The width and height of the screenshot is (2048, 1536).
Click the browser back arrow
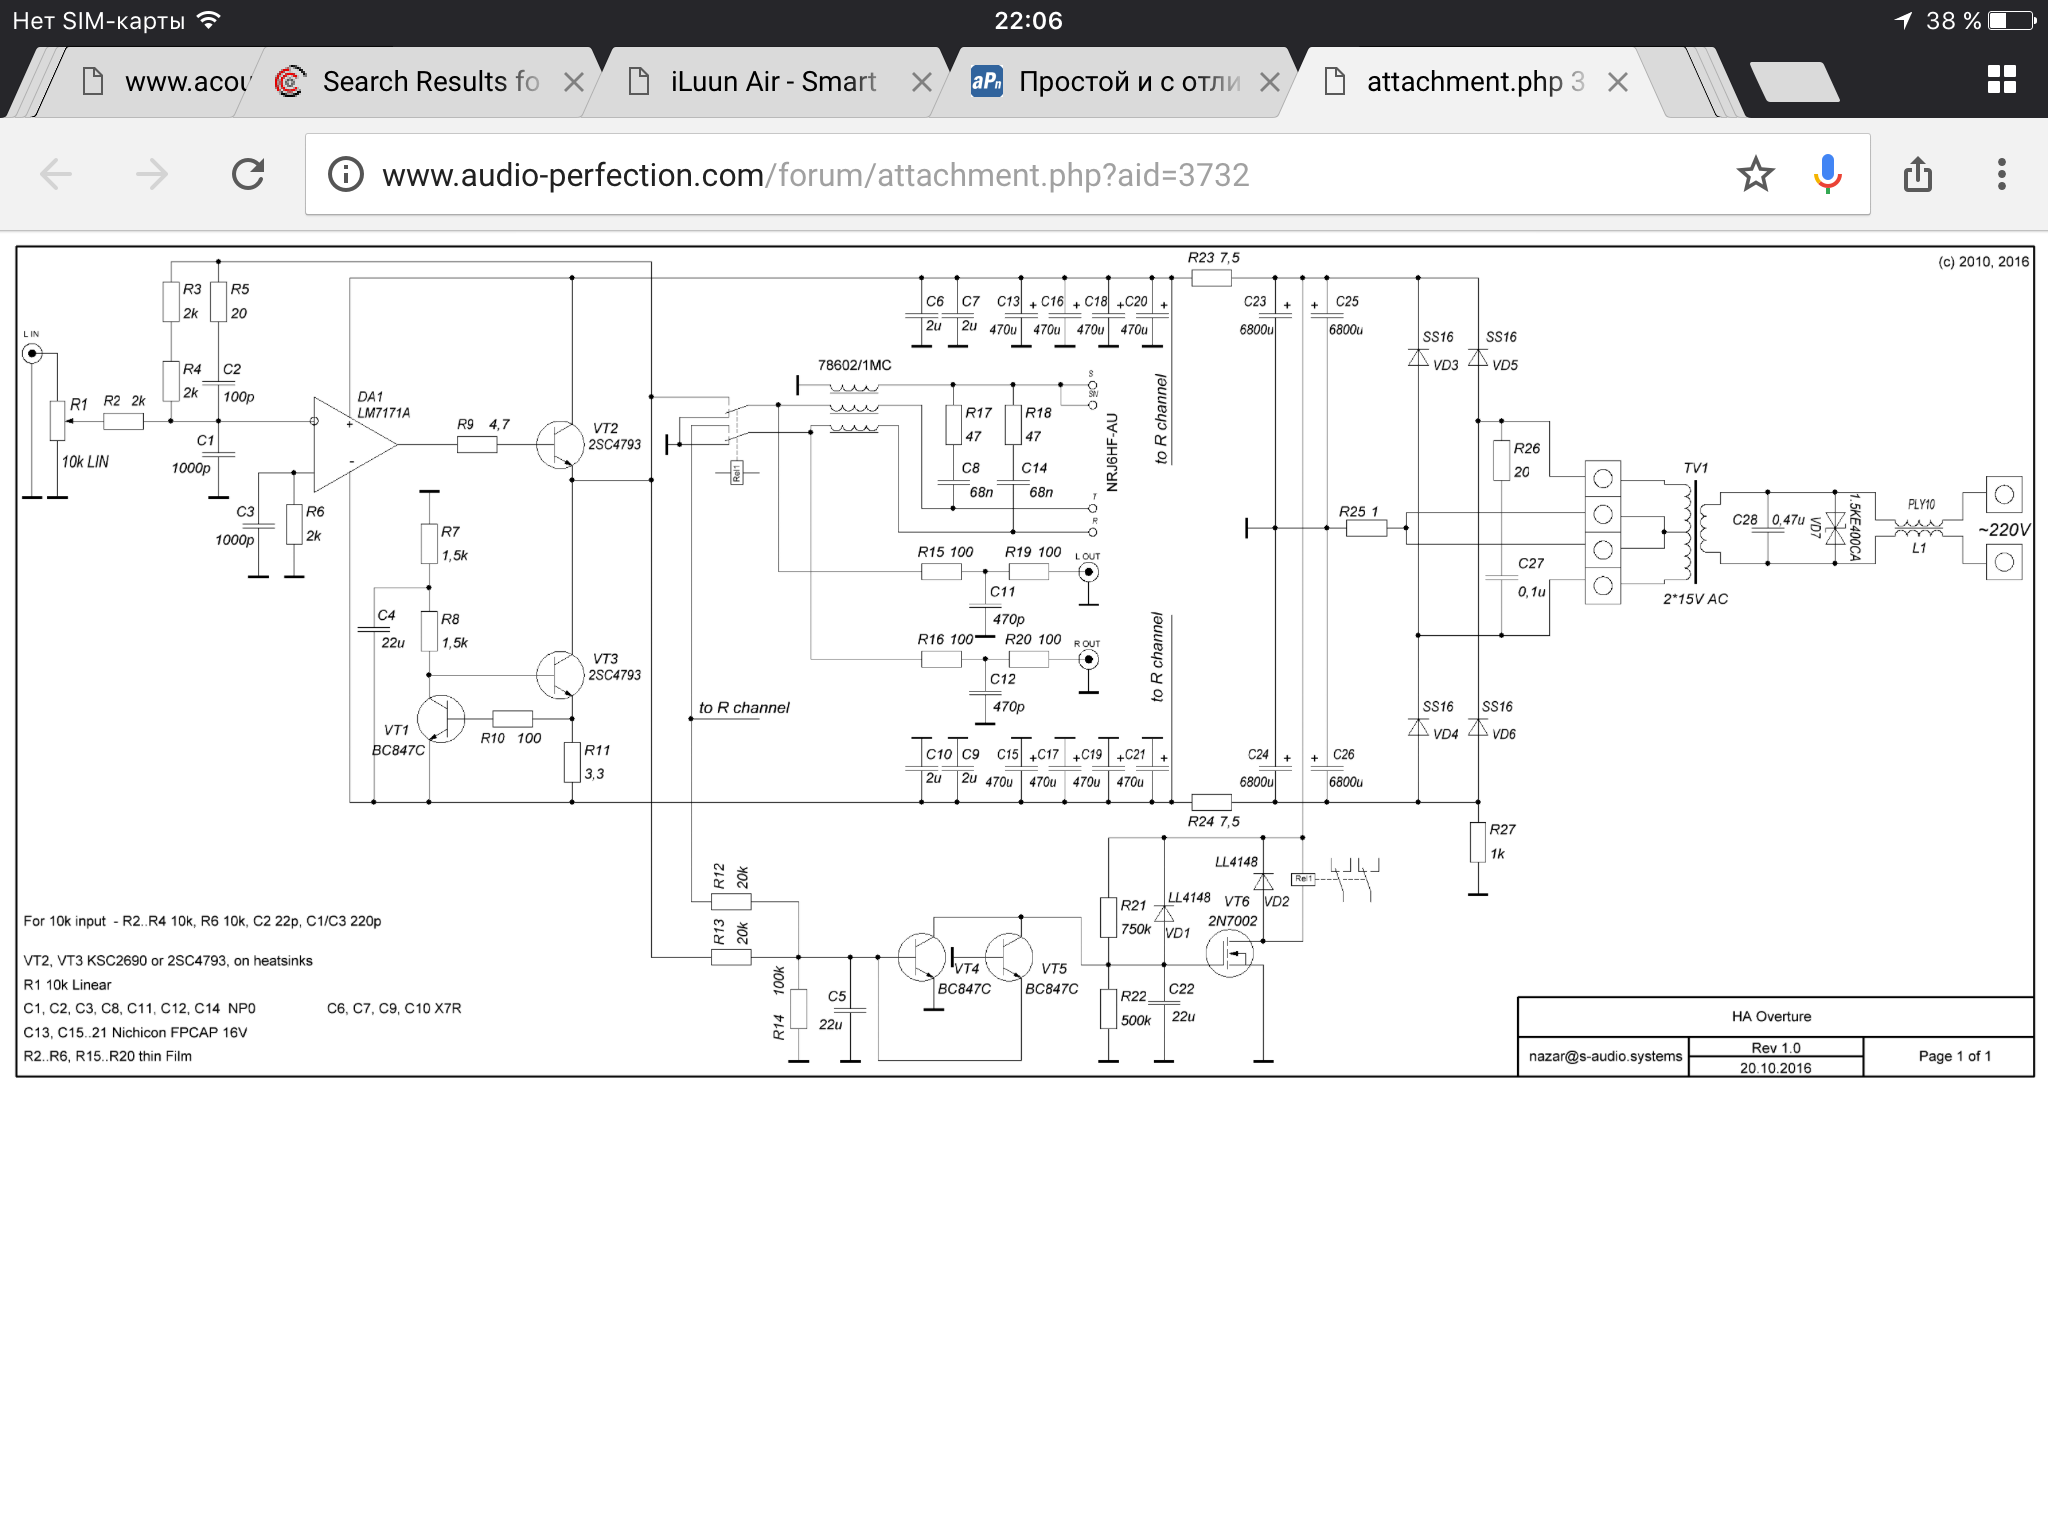(x=56, y=175)
